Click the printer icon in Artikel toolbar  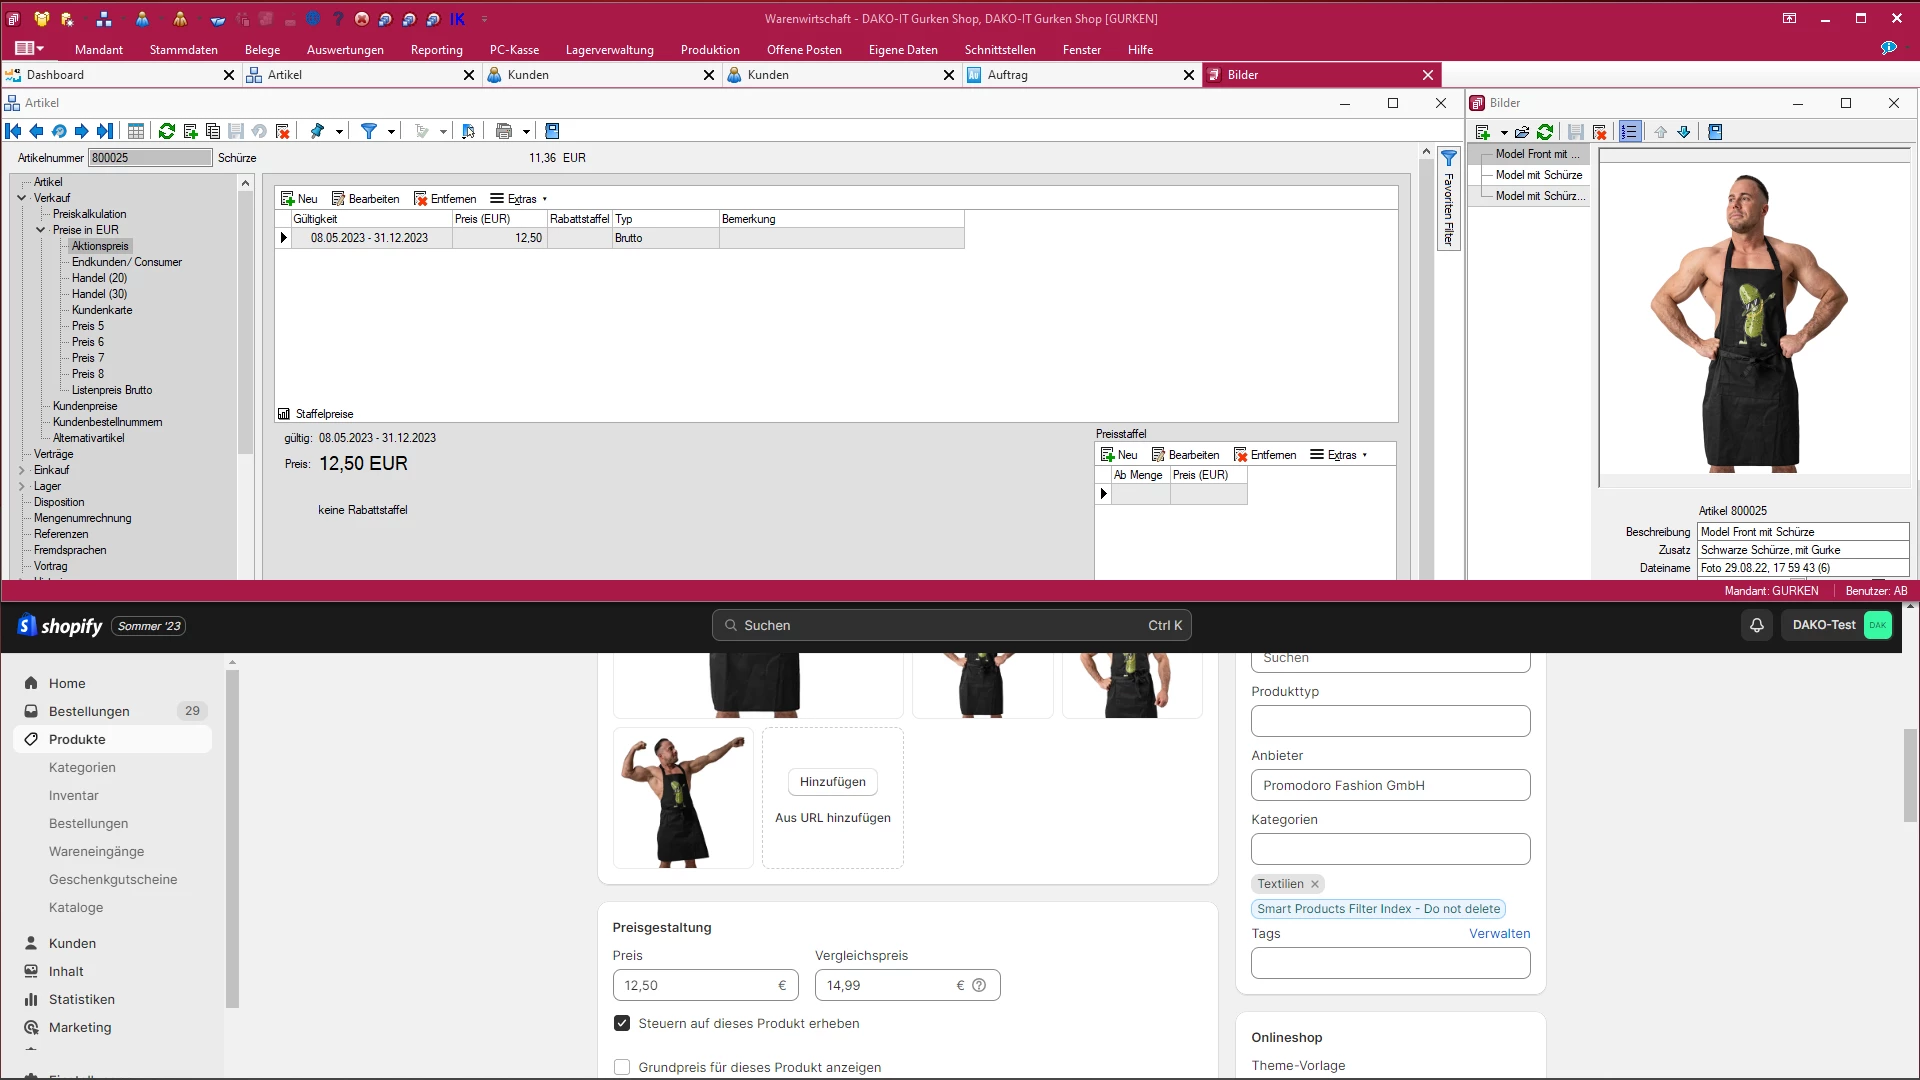tap(504, 131)
